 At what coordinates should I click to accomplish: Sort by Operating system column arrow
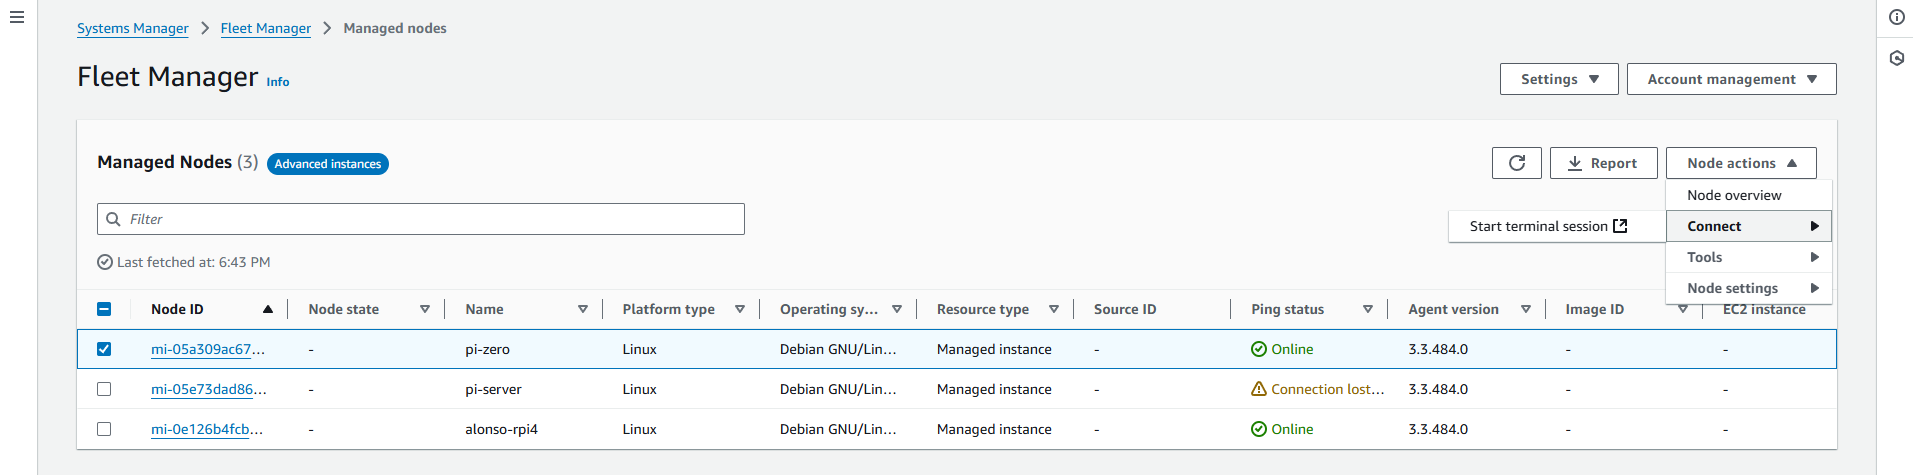pos(897,309)
